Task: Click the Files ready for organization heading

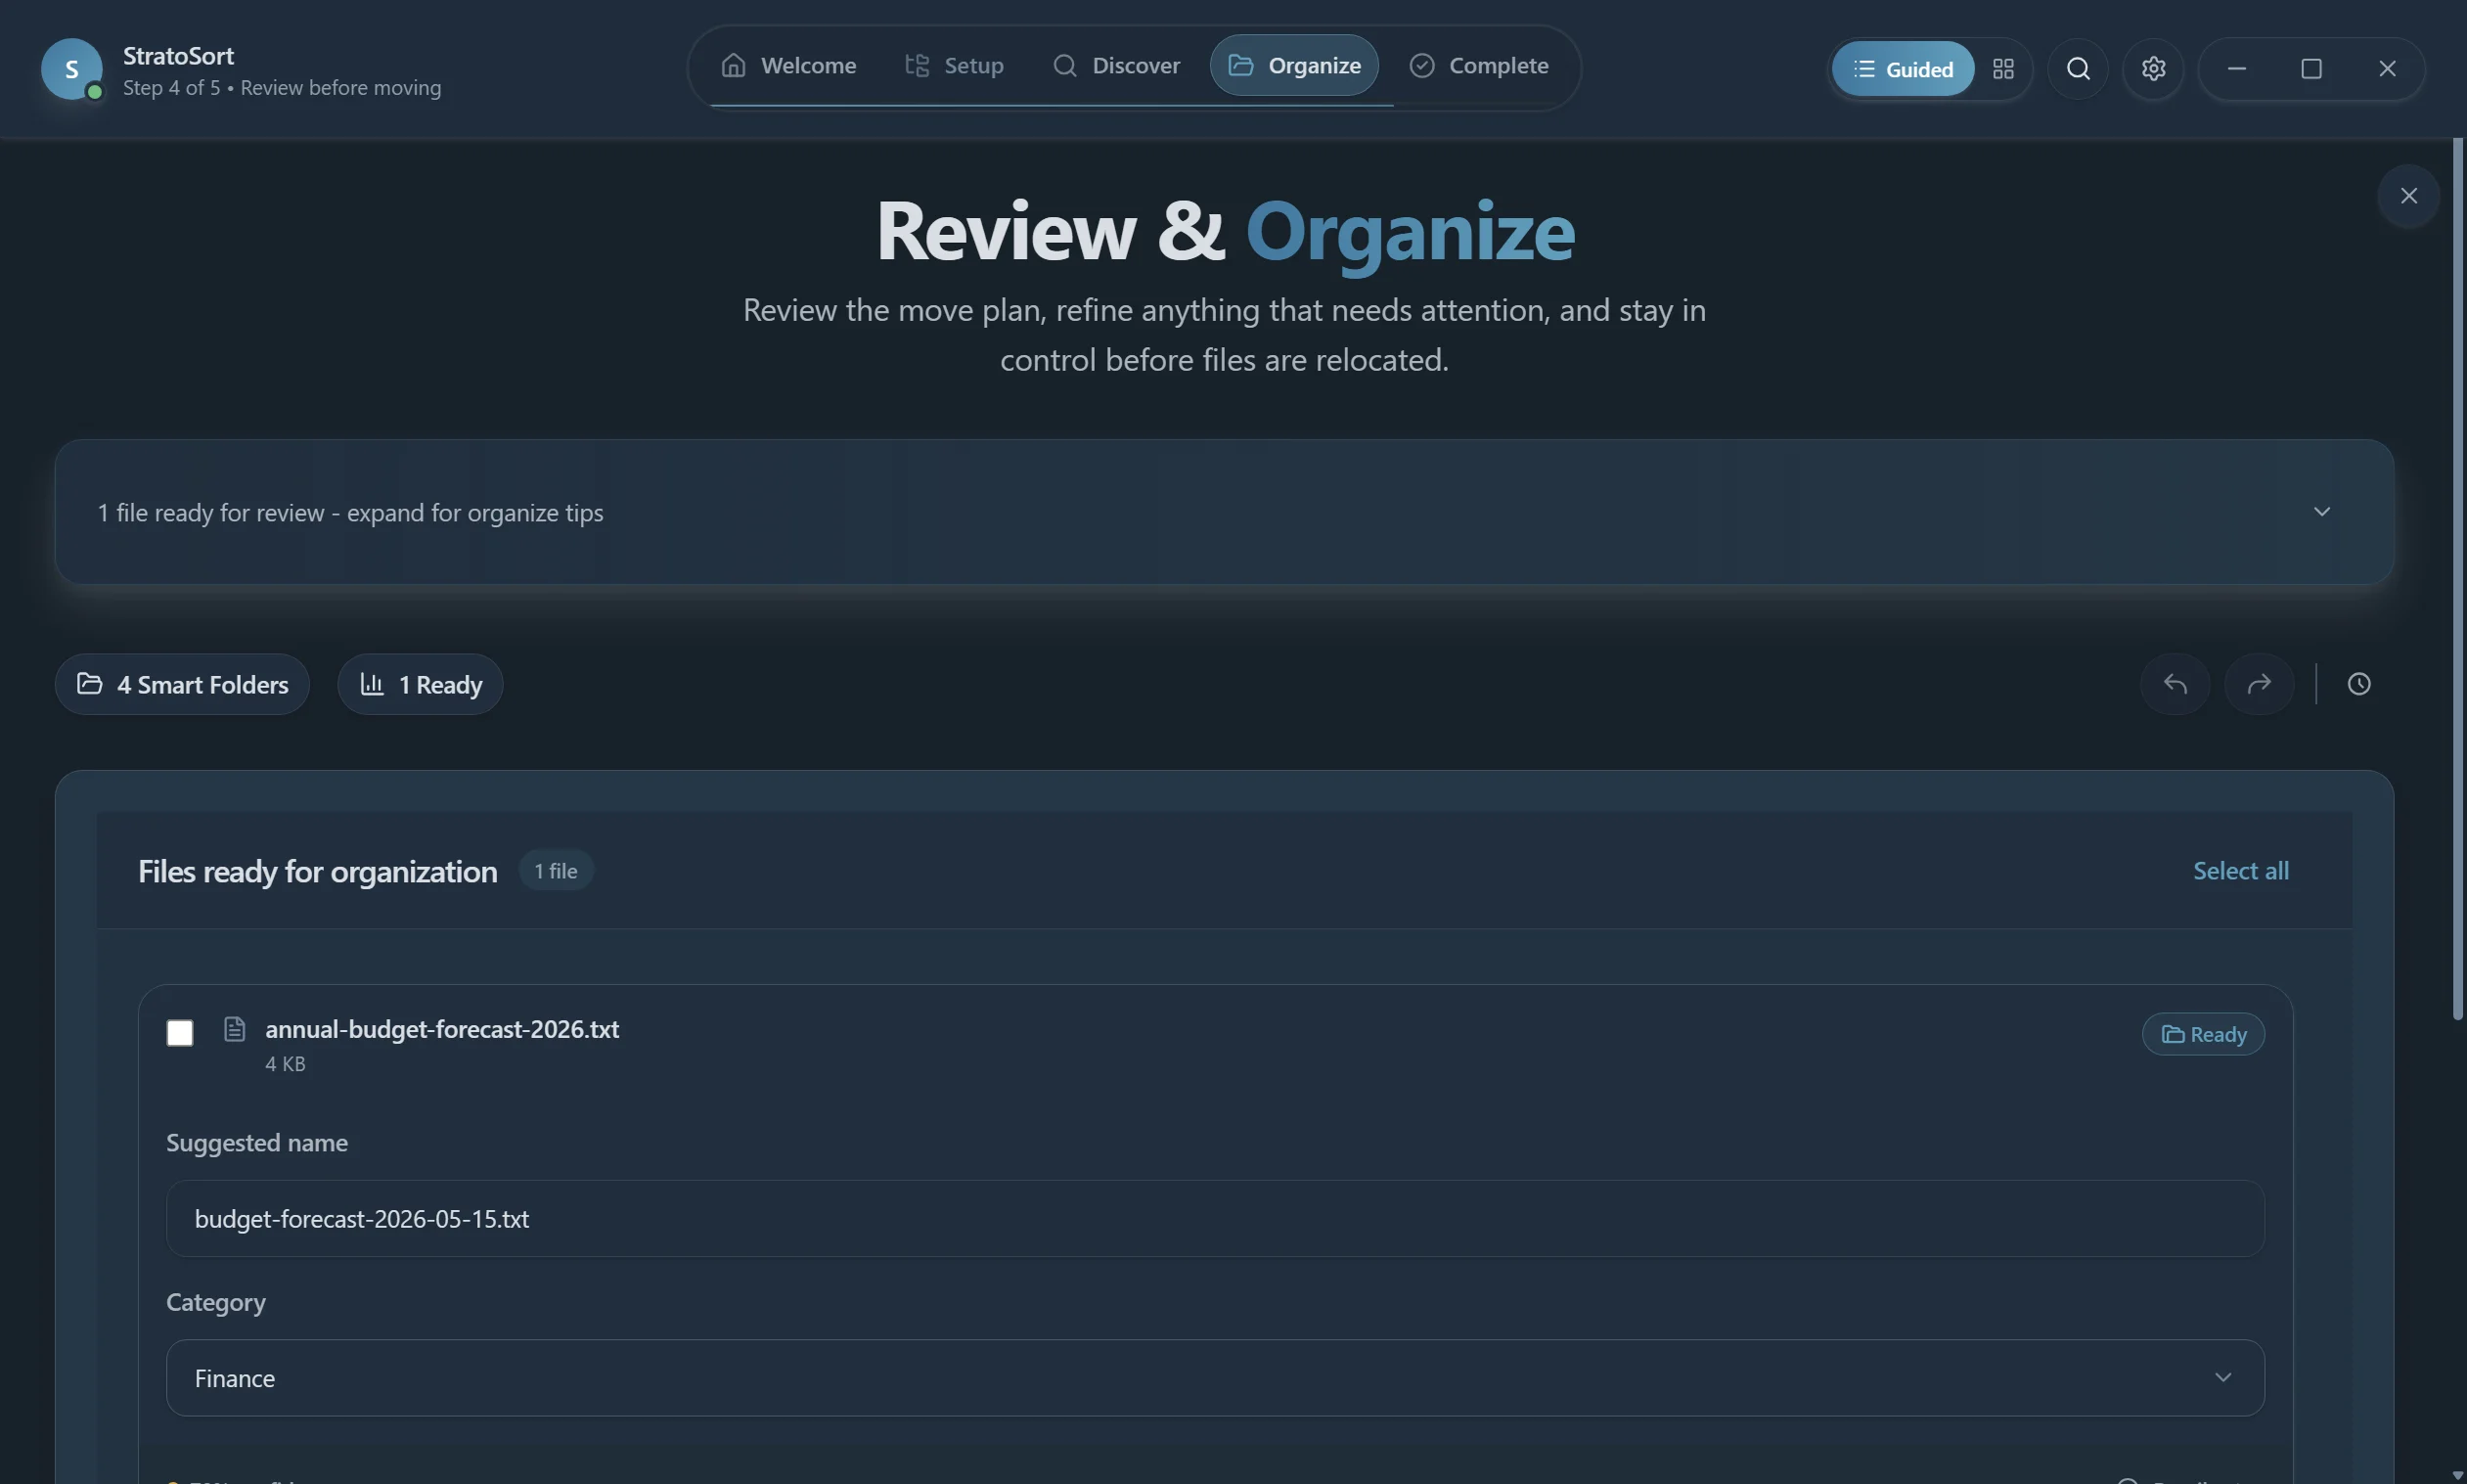Action: [x=317, y=872]
